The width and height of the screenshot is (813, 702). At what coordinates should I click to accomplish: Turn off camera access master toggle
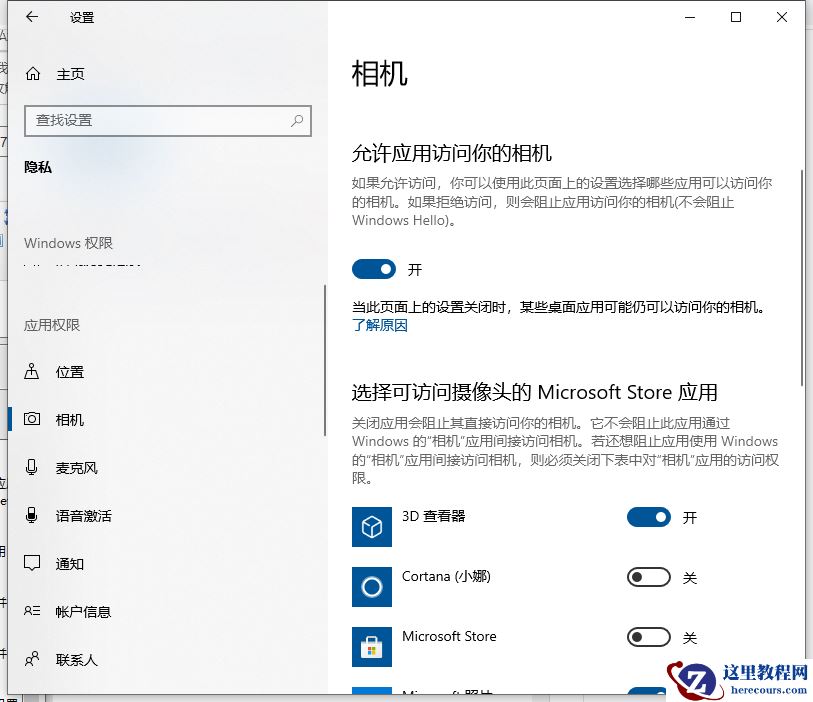point(374,269)
